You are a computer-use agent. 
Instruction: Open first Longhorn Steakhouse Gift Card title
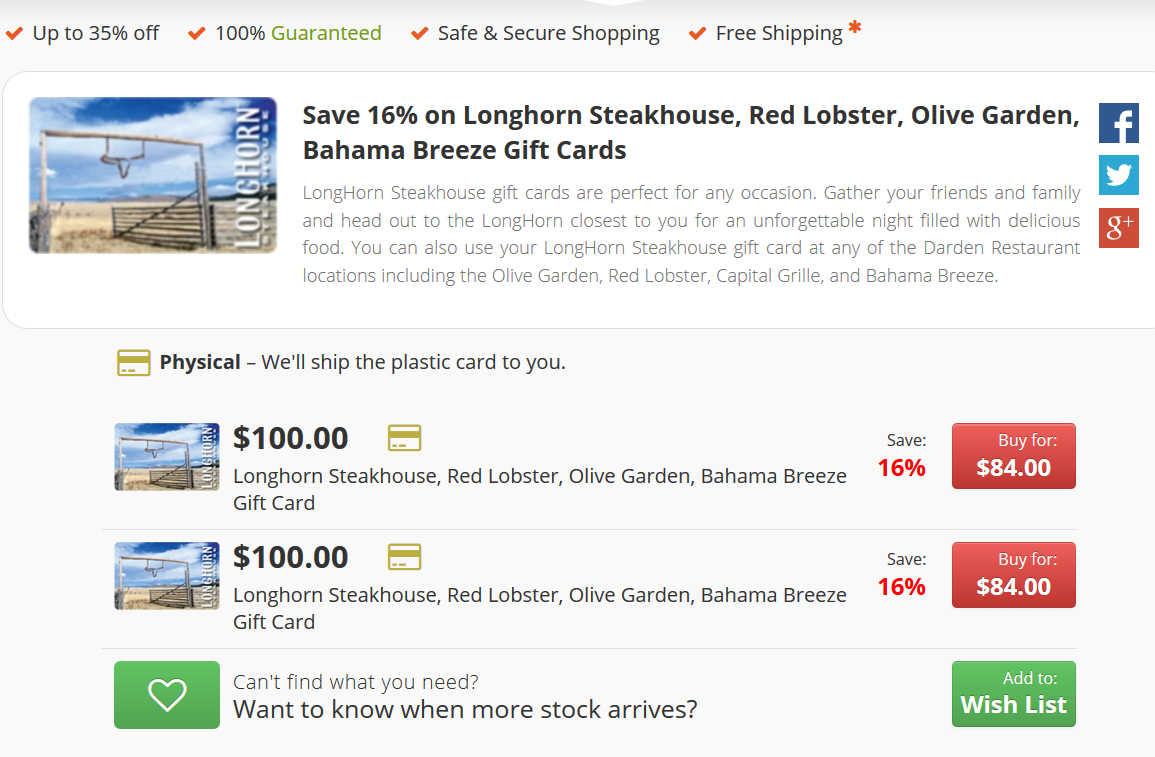[x=539, y=477]
